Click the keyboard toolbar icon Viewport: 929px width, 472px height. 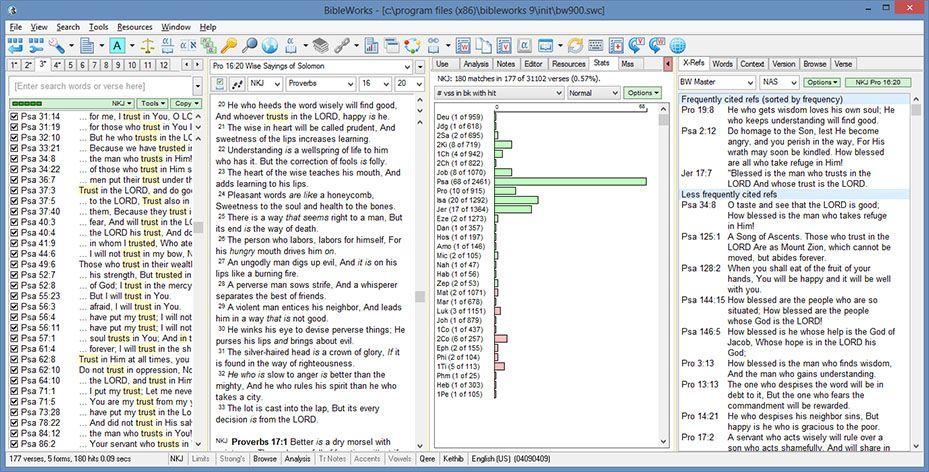595,45
